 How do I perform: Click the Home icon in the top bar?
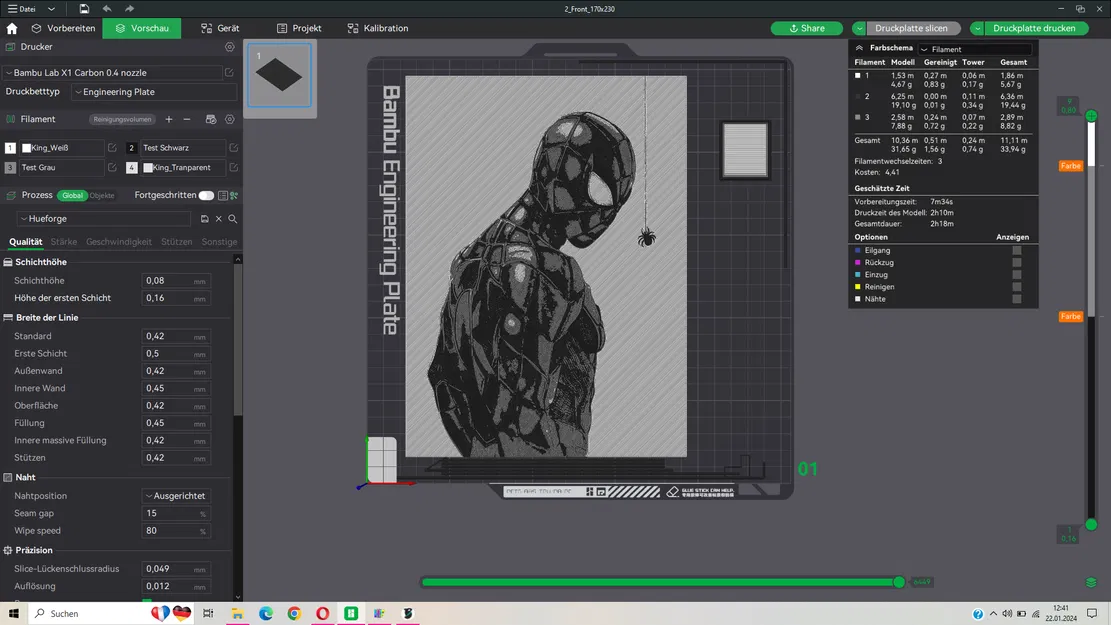[x=10, y=28]
